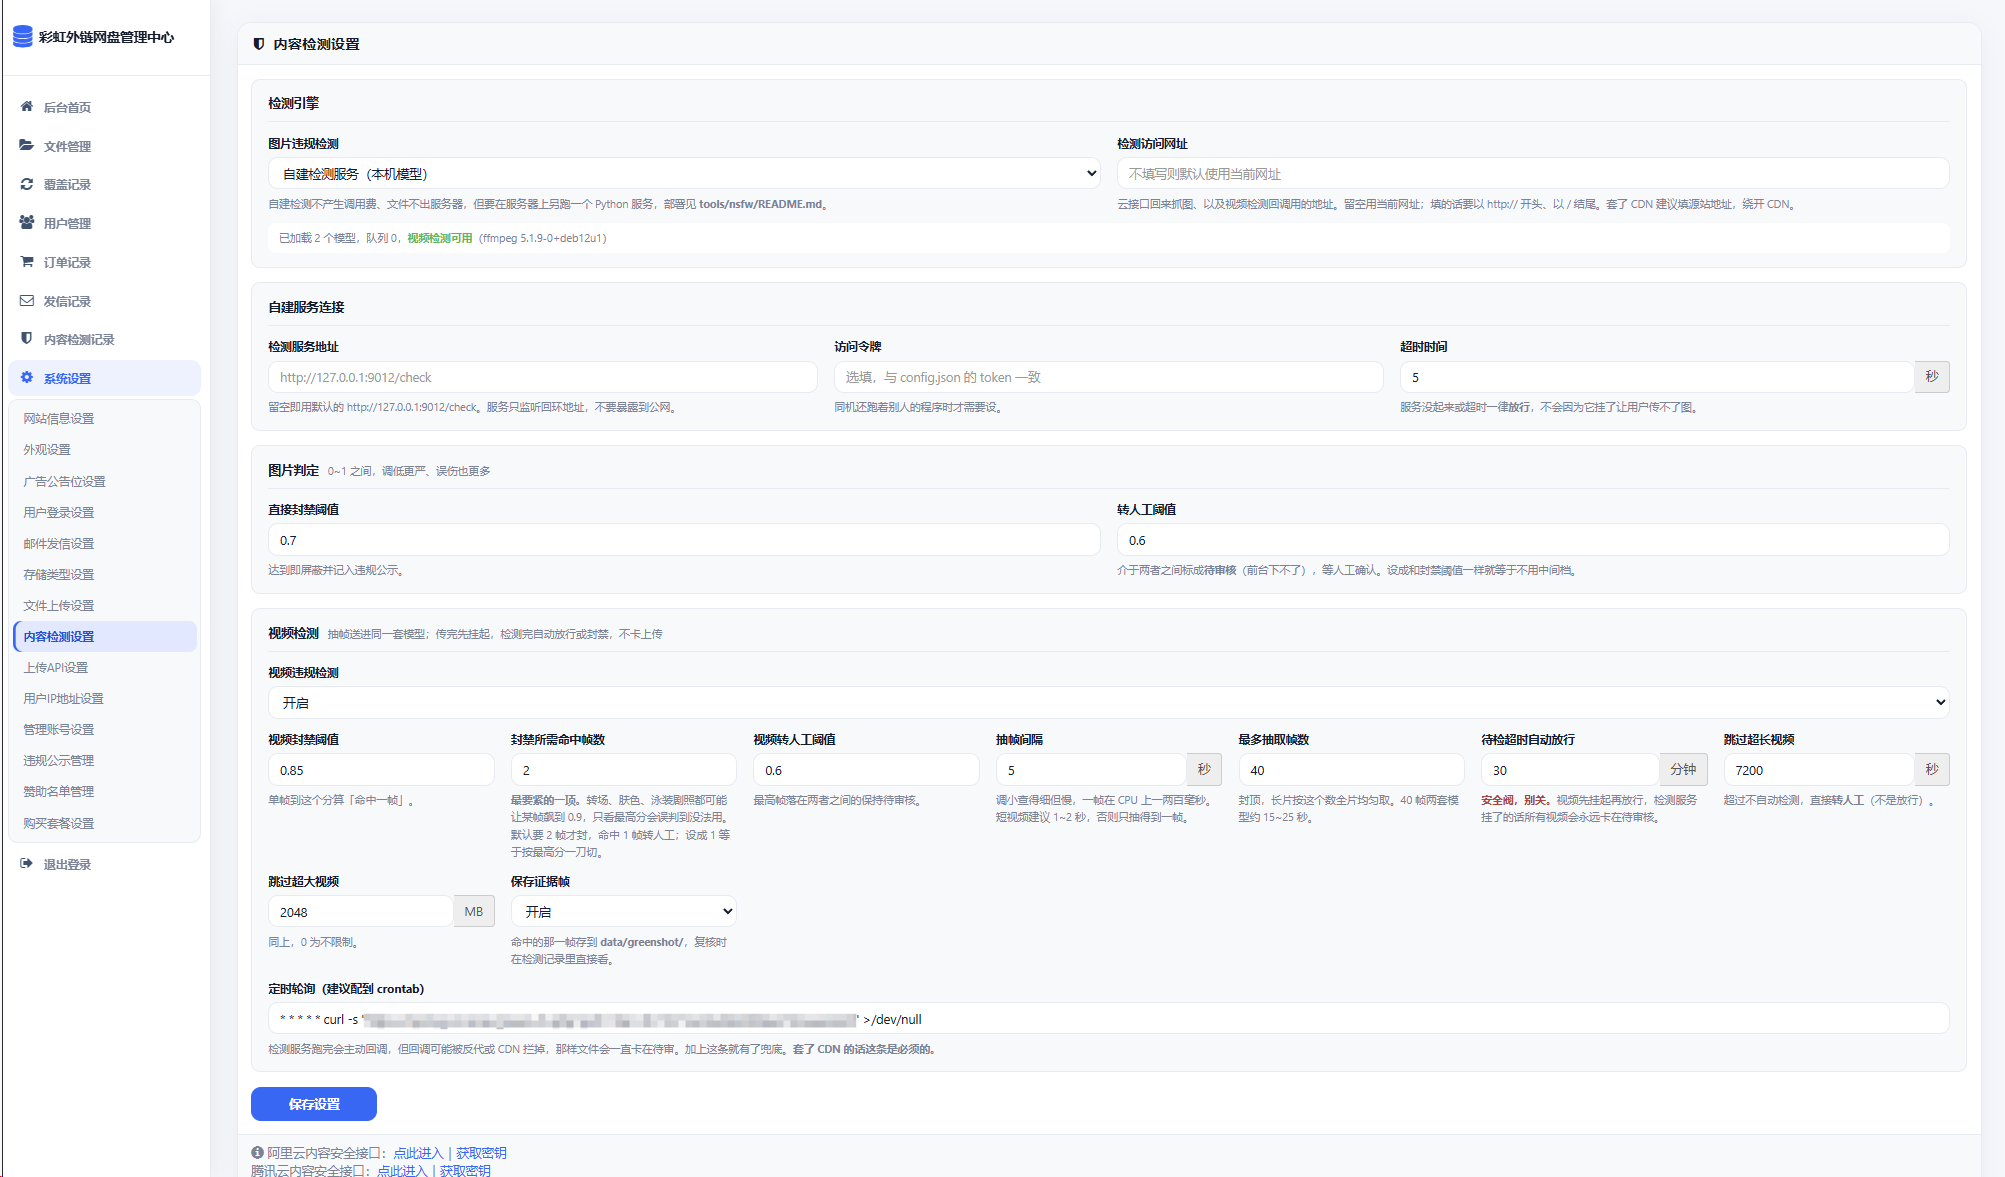Click the 最多抽取帧数 field showing 40

click(x=1351, y=770)
